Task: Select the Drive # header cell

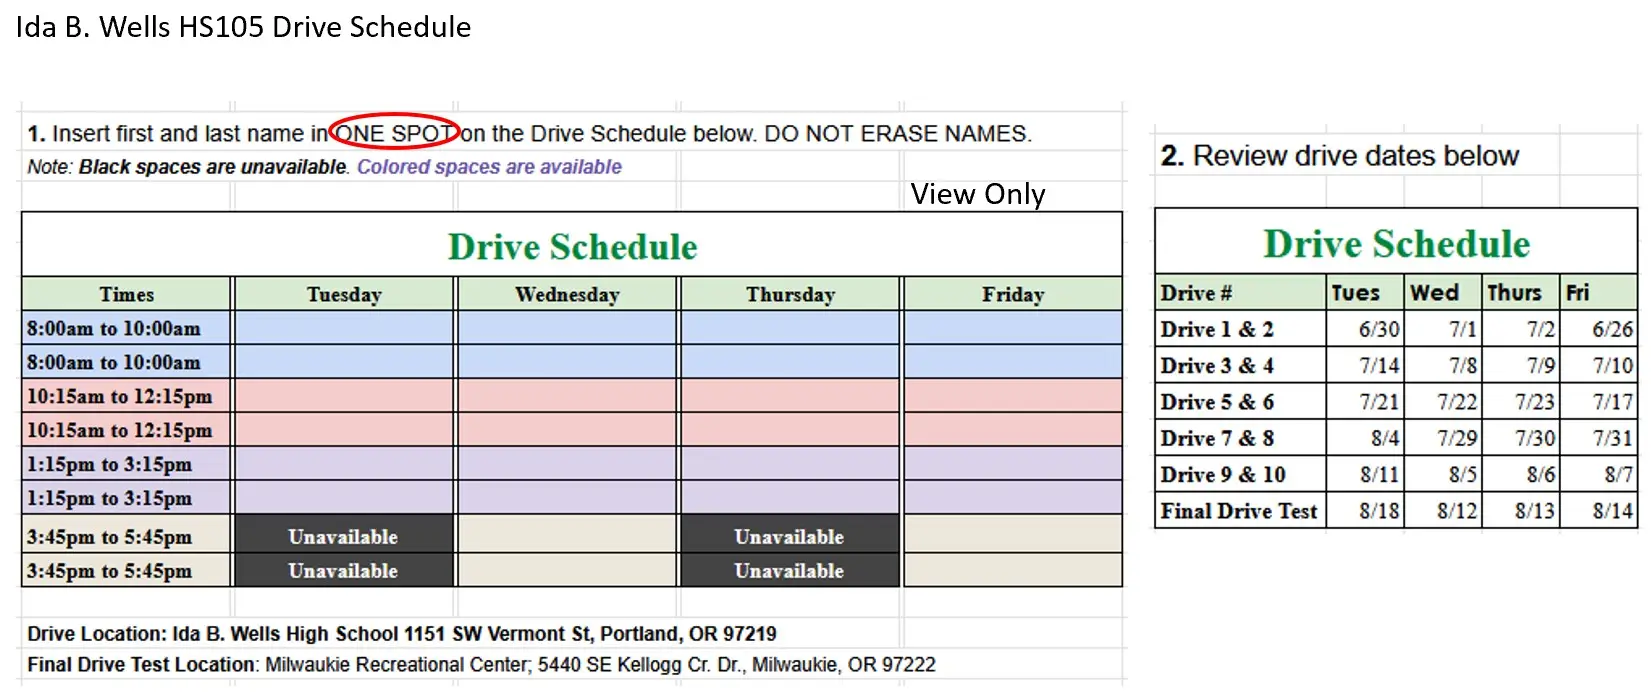Action: (1196, 293)
